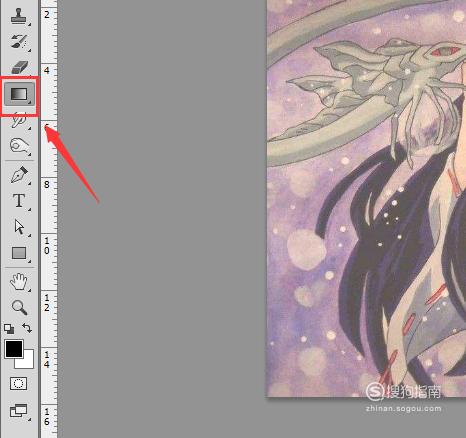
Task: Select the Hand tool
Action: point(19,282)
